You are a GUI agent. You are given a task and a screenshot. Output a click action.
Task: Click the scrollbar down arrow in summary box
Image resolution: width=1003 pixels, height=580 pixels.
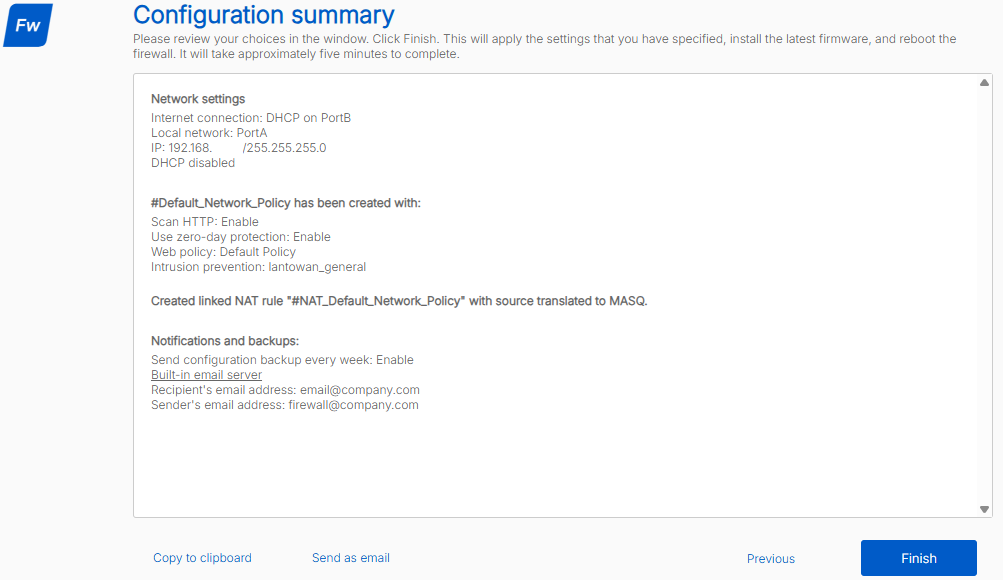tap(984, 509)
